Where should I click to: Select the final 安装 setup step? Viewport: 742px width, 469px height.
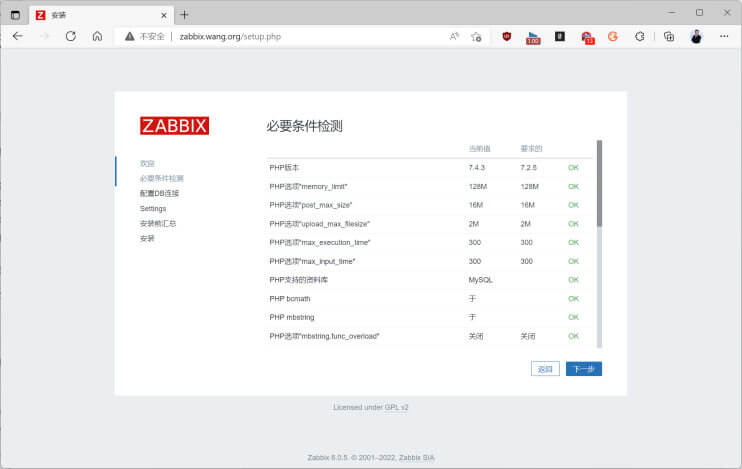click(x=147, y=239)
